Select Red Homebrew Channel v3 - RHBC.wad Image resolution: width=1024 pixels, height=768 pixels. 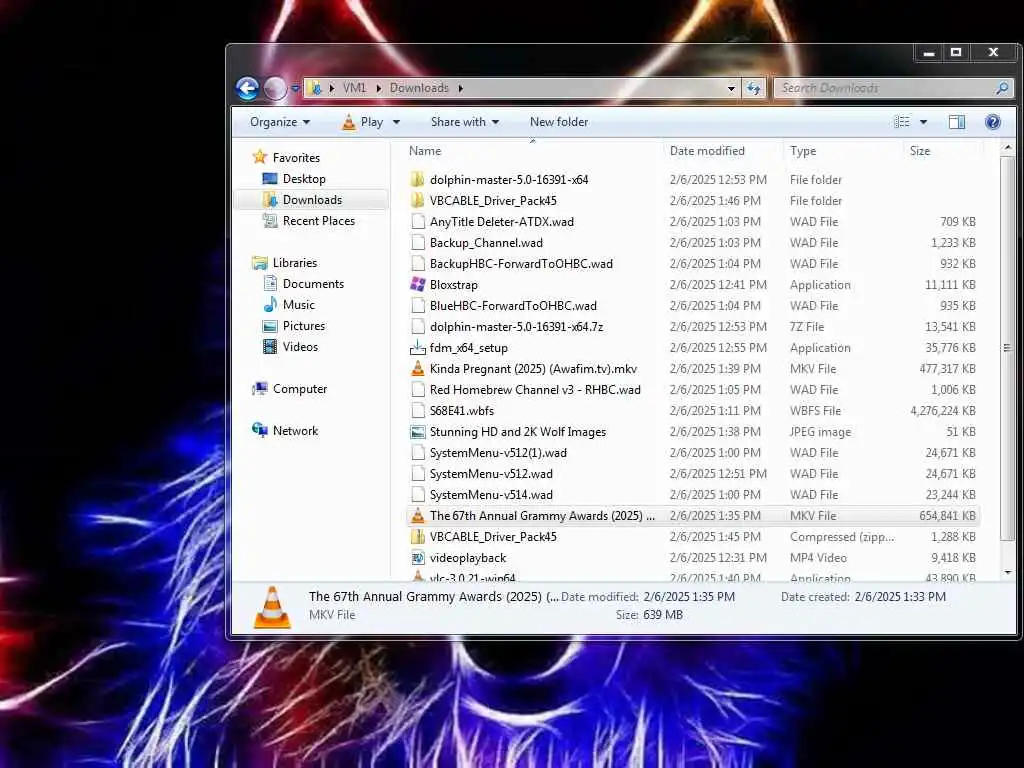(535, 390)
